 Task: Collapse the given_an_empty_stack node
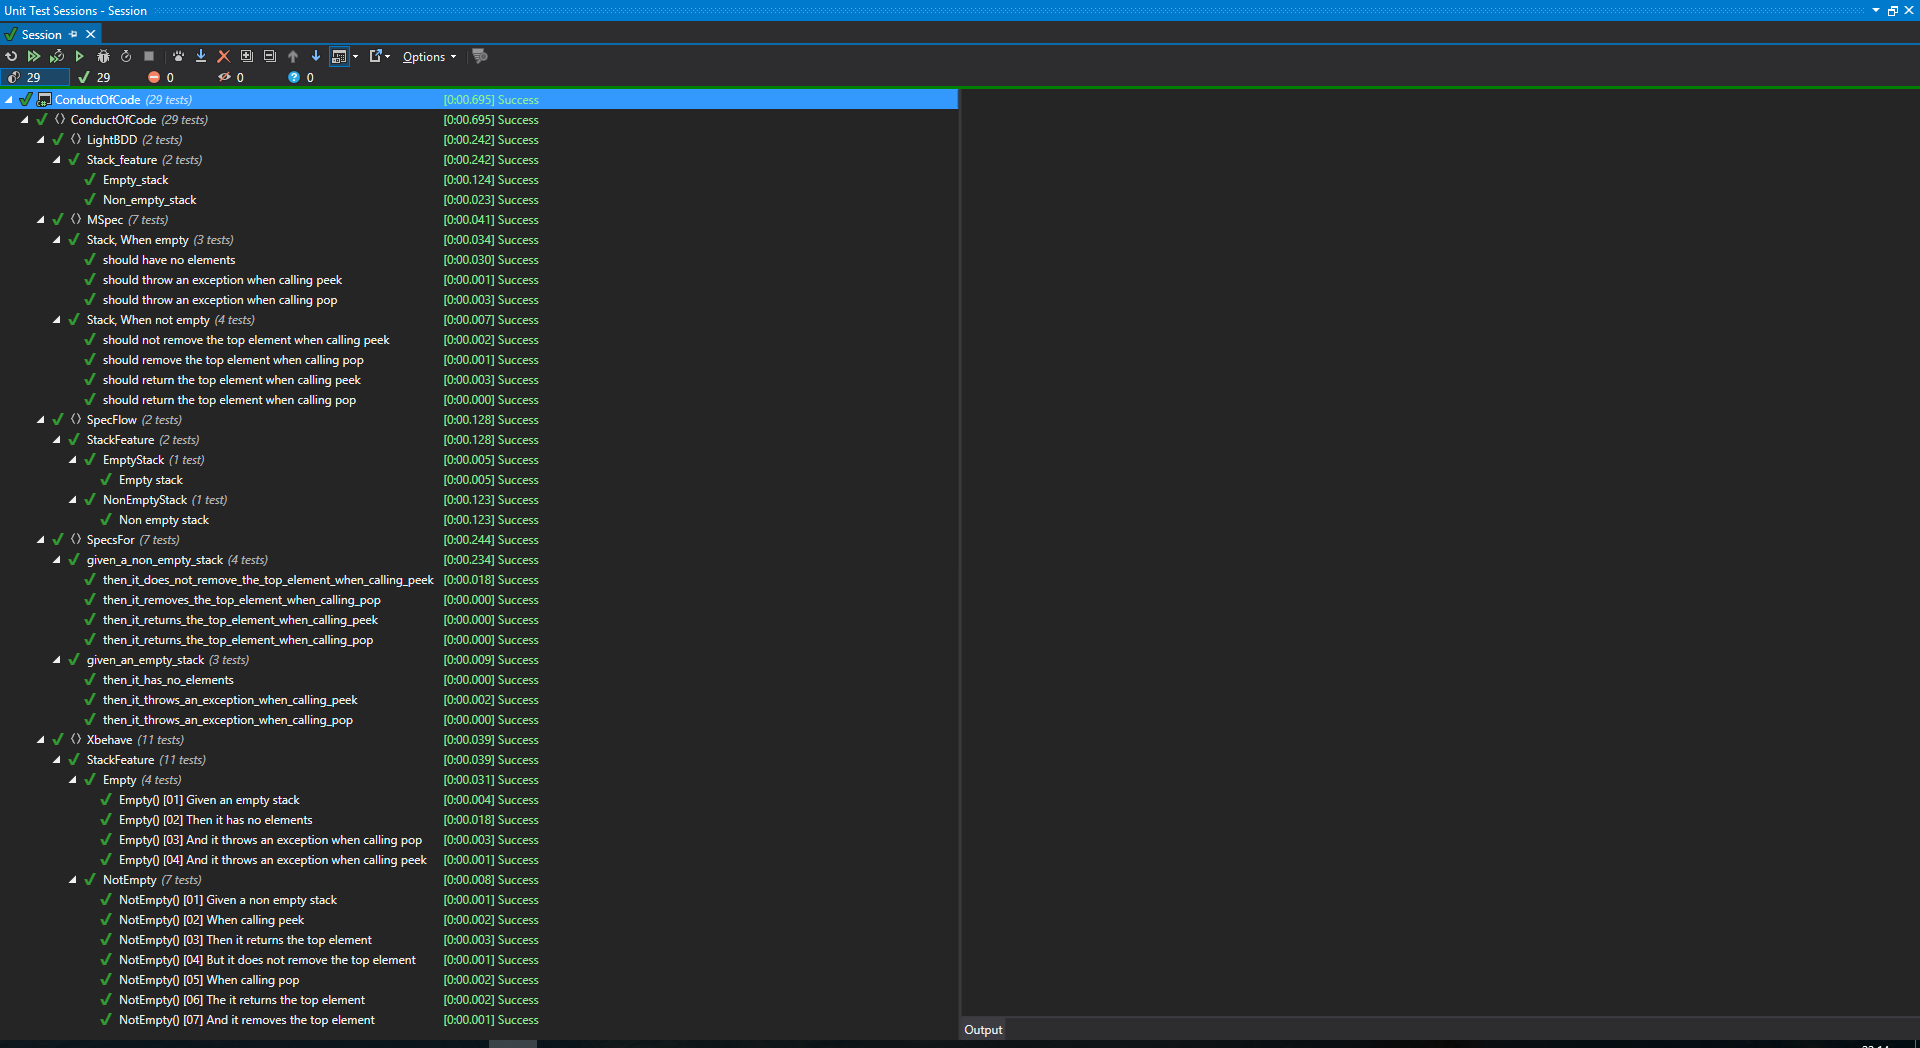click(57, 660)
